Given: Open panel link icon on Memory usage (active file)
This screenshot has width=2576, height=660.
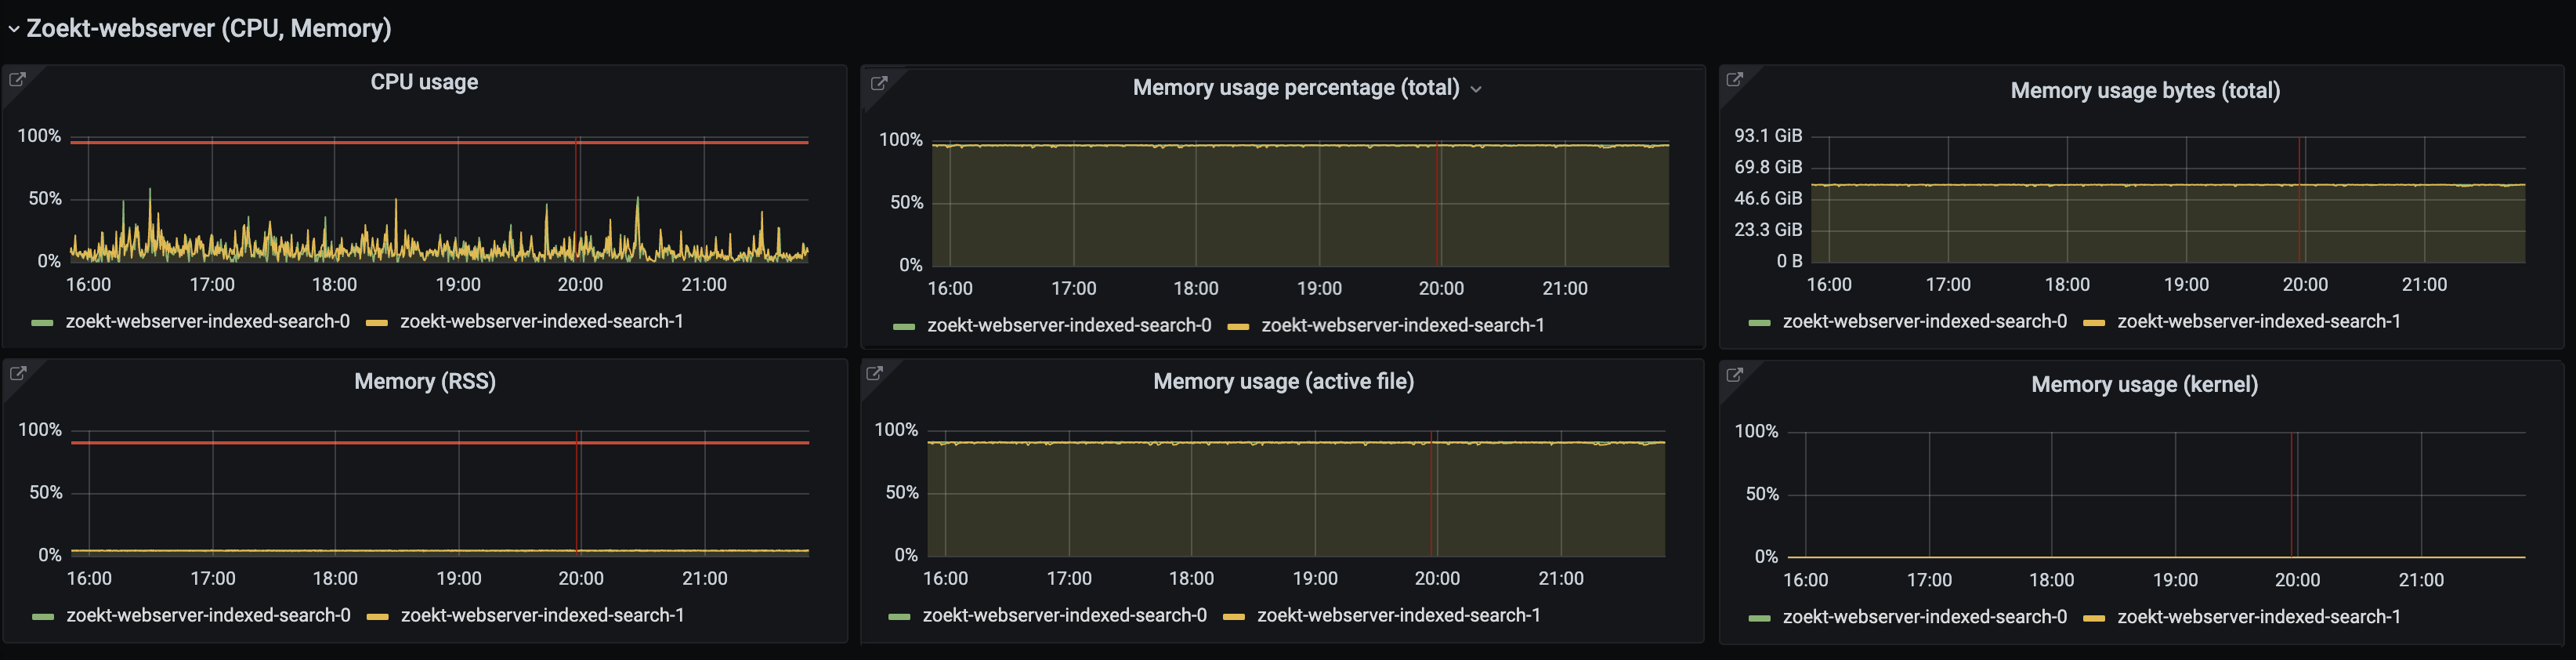Looking at the screenshot, I should point(874,373).
